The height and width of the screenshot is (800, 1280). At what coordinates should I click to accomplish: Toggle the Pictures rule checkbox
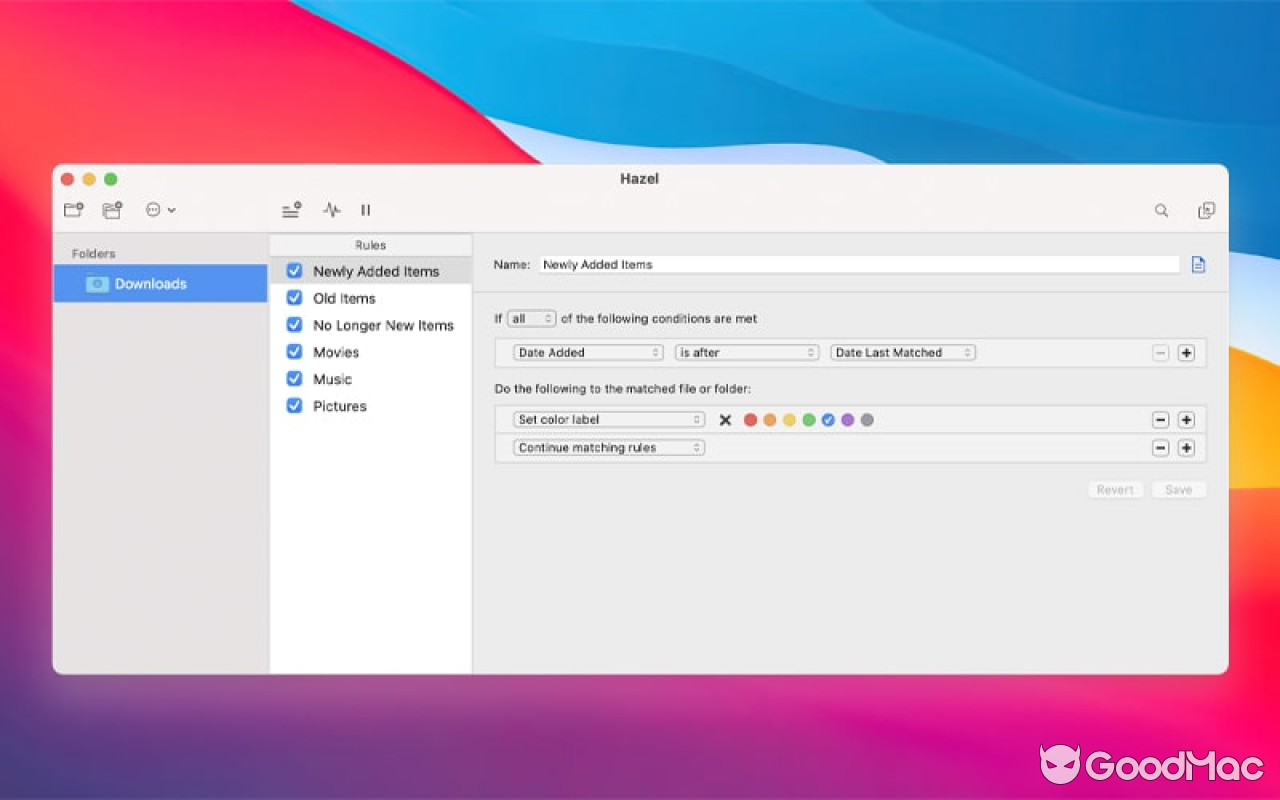pyautogui.click(x=294, y=405)
